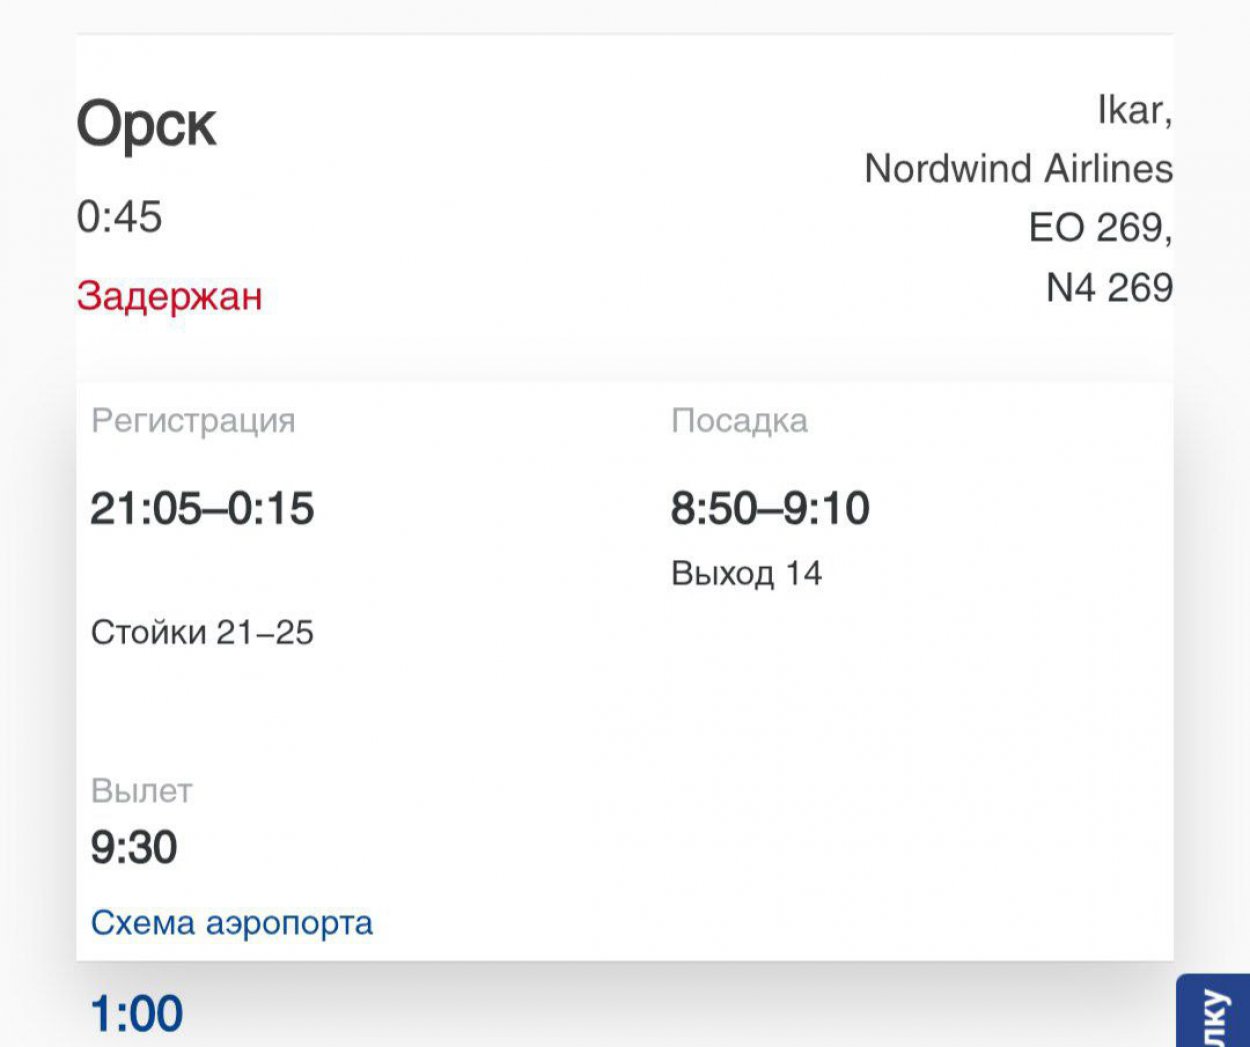This screenshot has width=1250, height=1047.
Task: Select flight number EO 269
Action: (x=1099, y=228)
